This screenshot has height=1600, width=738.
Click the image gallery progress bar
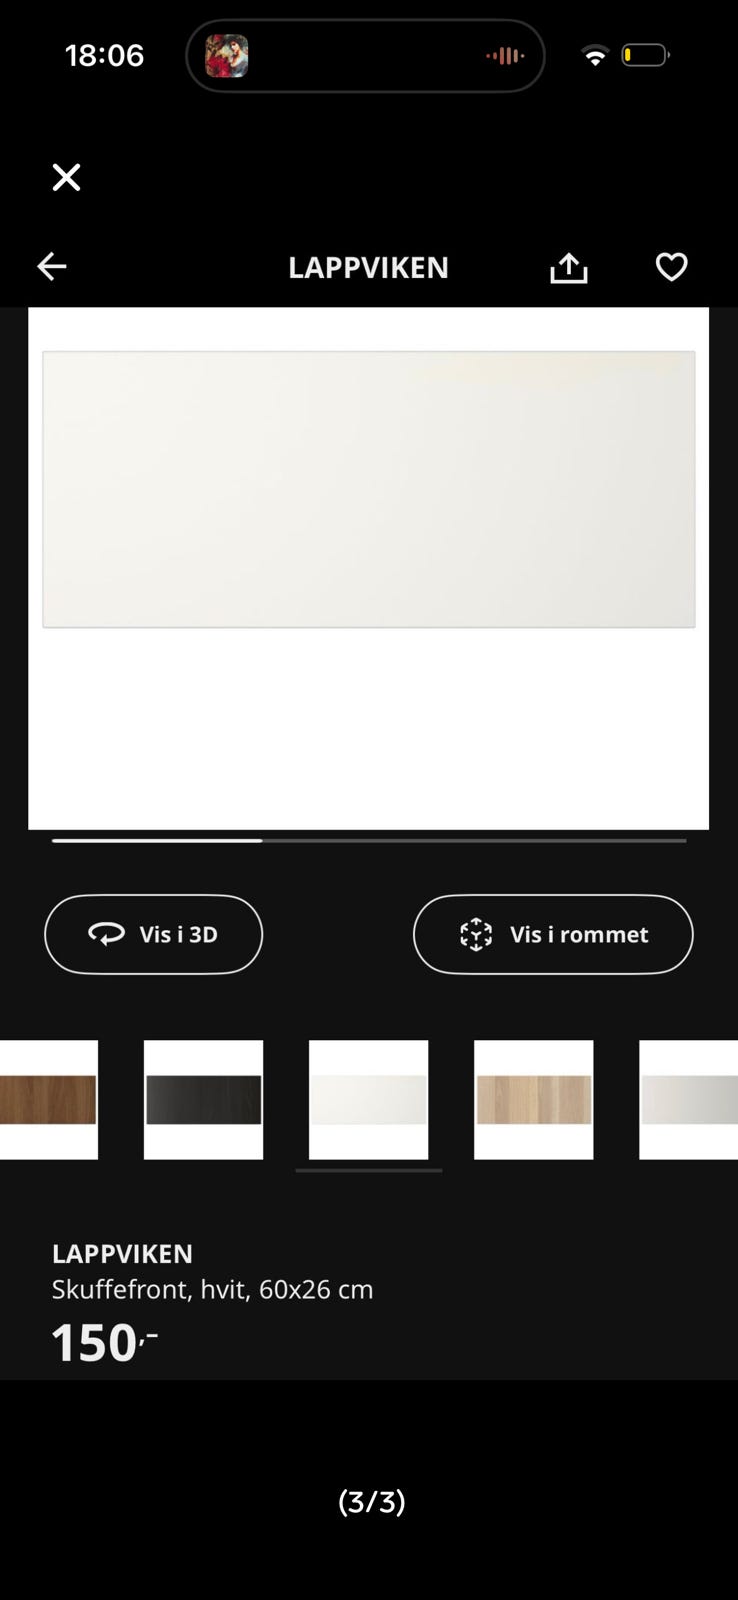(369, 841)
